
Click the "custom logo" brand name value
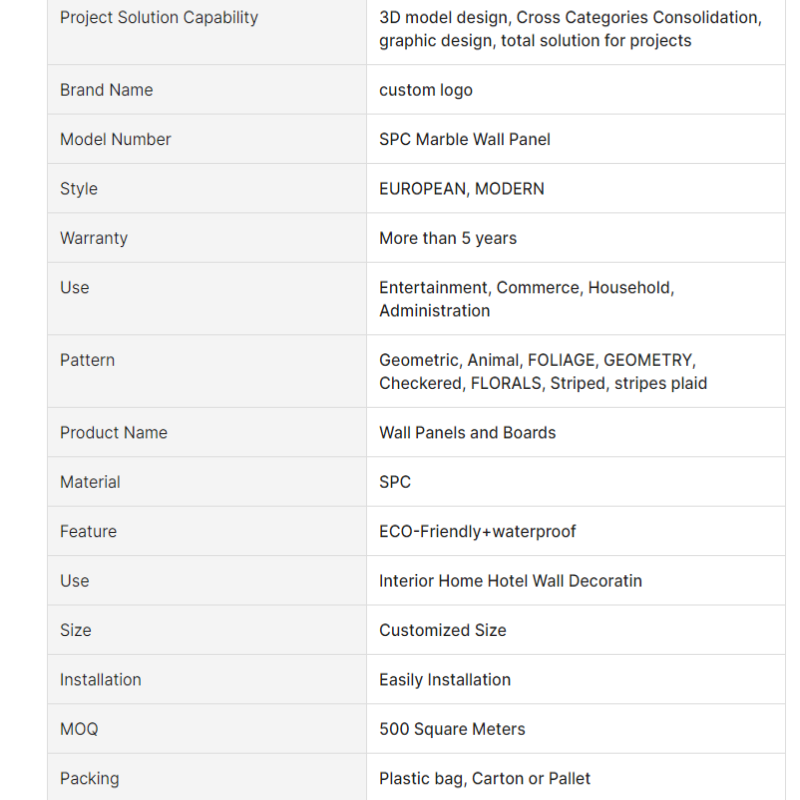[x=426, y=90]
